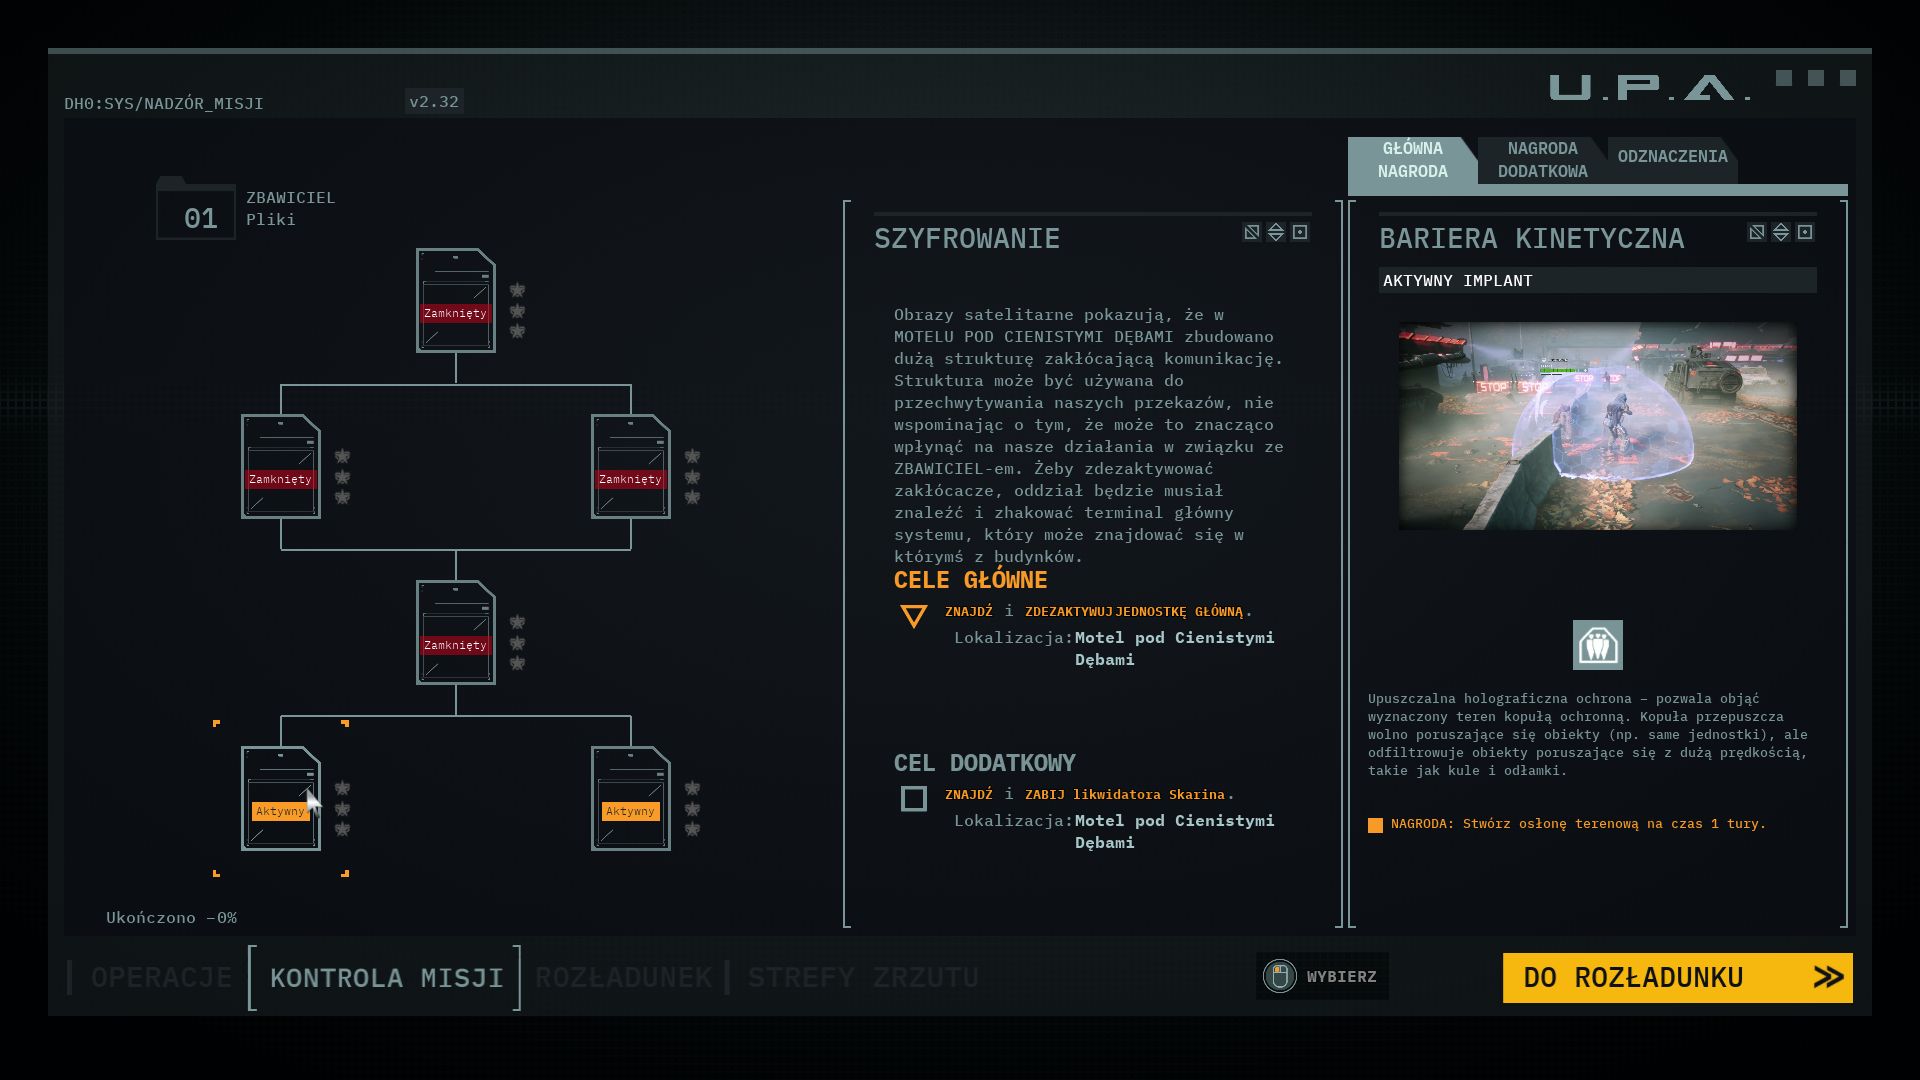This screenshot has width=1920, height=1080.
Task: Go to the Operacje section
Action: (161, 977)
